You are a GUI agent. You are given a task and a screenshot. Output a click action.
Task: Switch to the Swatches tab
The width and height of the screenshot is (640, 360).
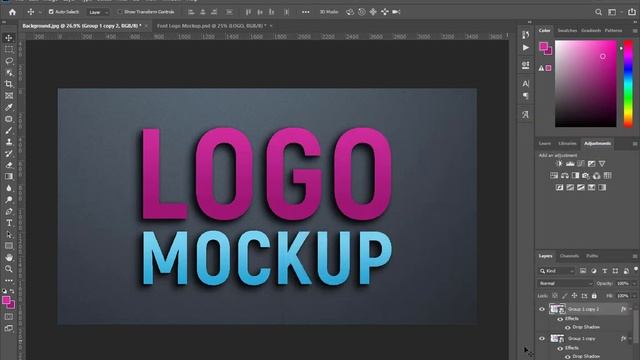click(567, 31)
